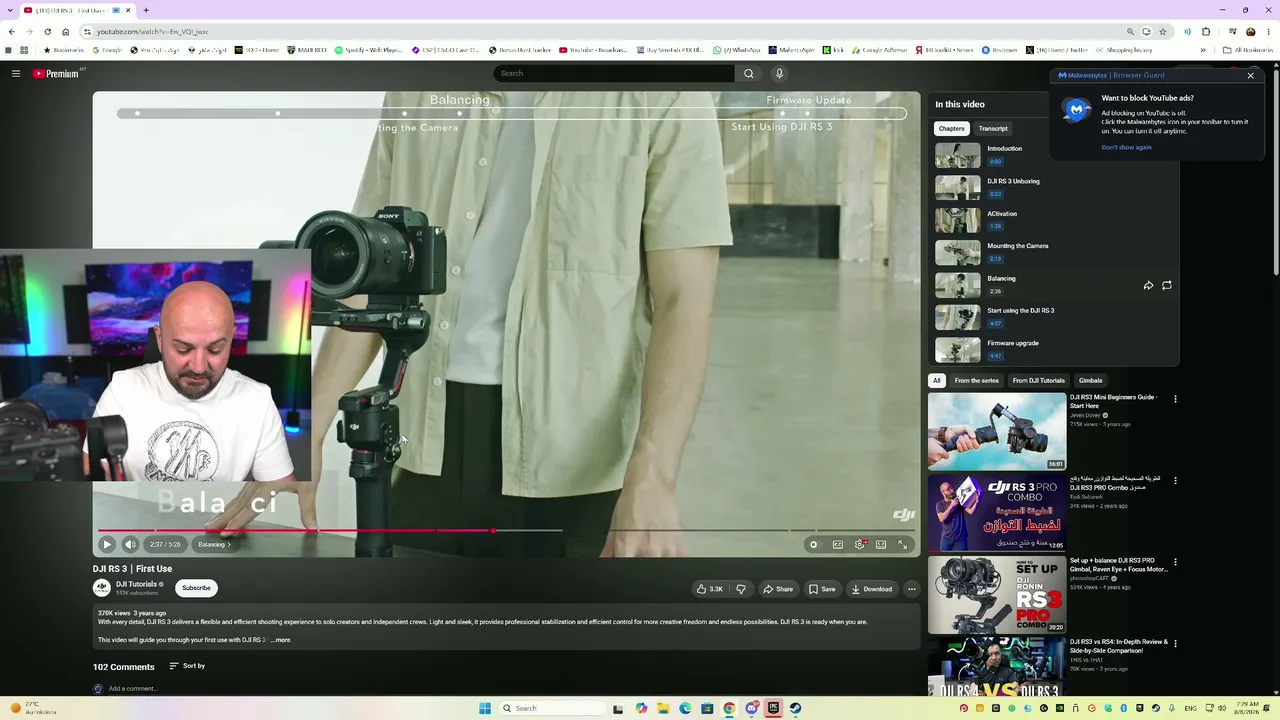The width and height of the screenshot is (1280, 720).
Task: Open video player settings gear
Action: coord(860,544)
